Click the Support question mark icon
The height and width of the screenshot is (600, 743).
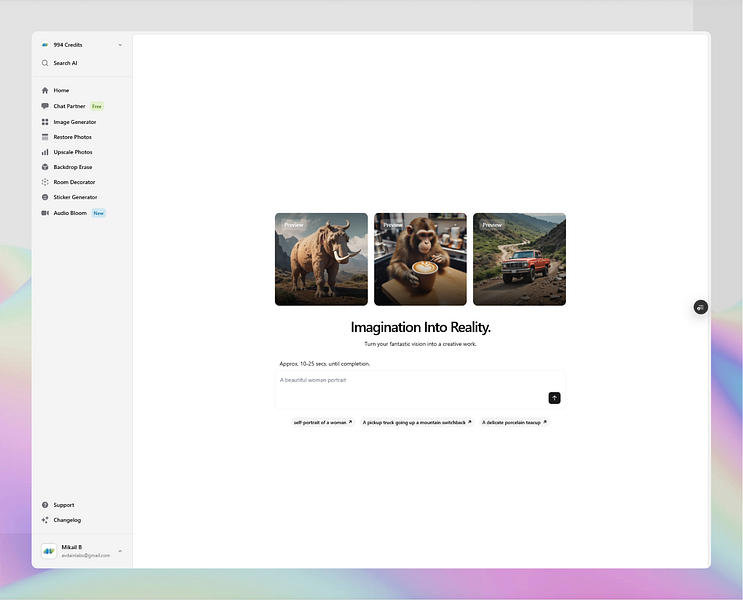[45, 505]
